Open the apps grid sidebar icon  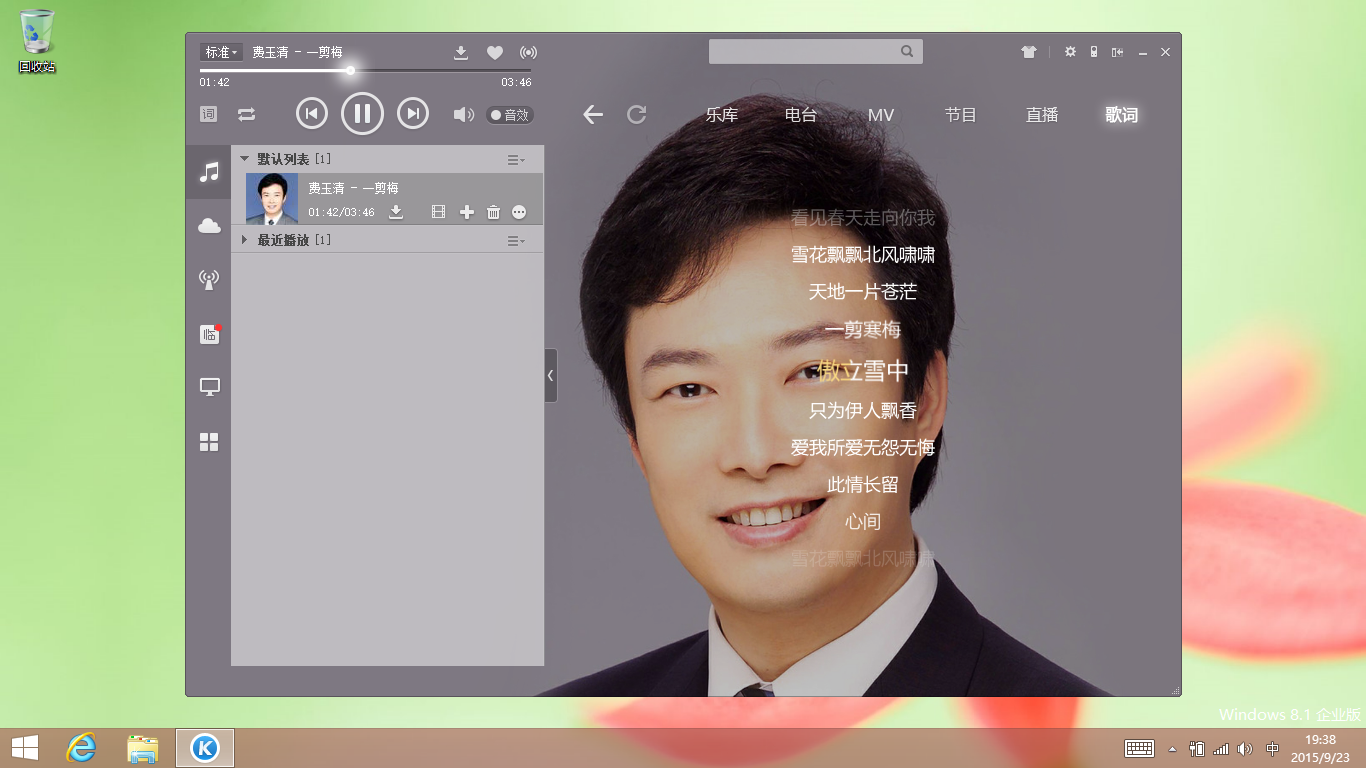click(x=209, y=442)
